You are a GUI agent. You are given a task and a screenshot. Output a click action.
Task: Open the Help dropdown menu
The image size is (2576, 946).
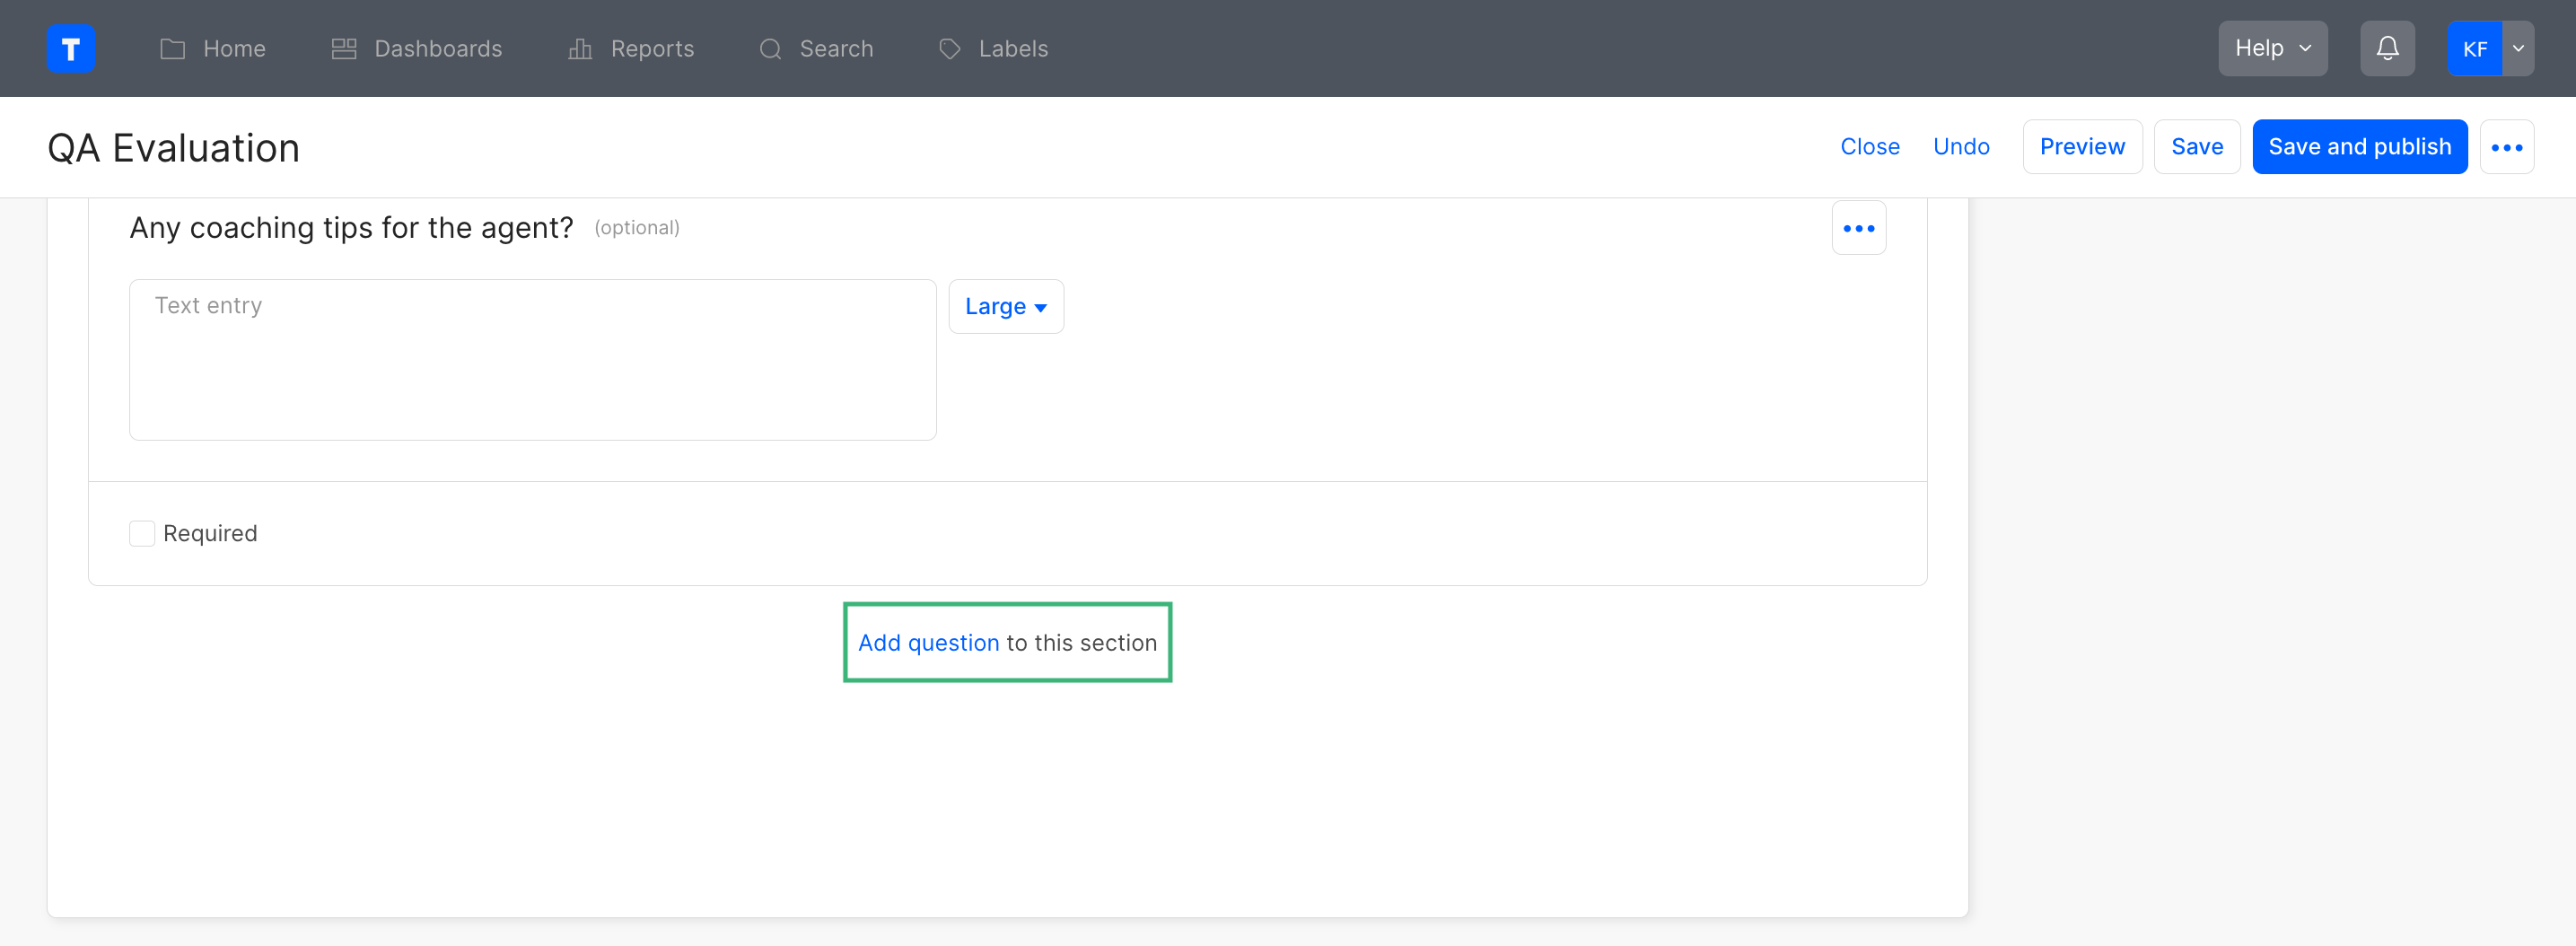tap(2272, 48)
